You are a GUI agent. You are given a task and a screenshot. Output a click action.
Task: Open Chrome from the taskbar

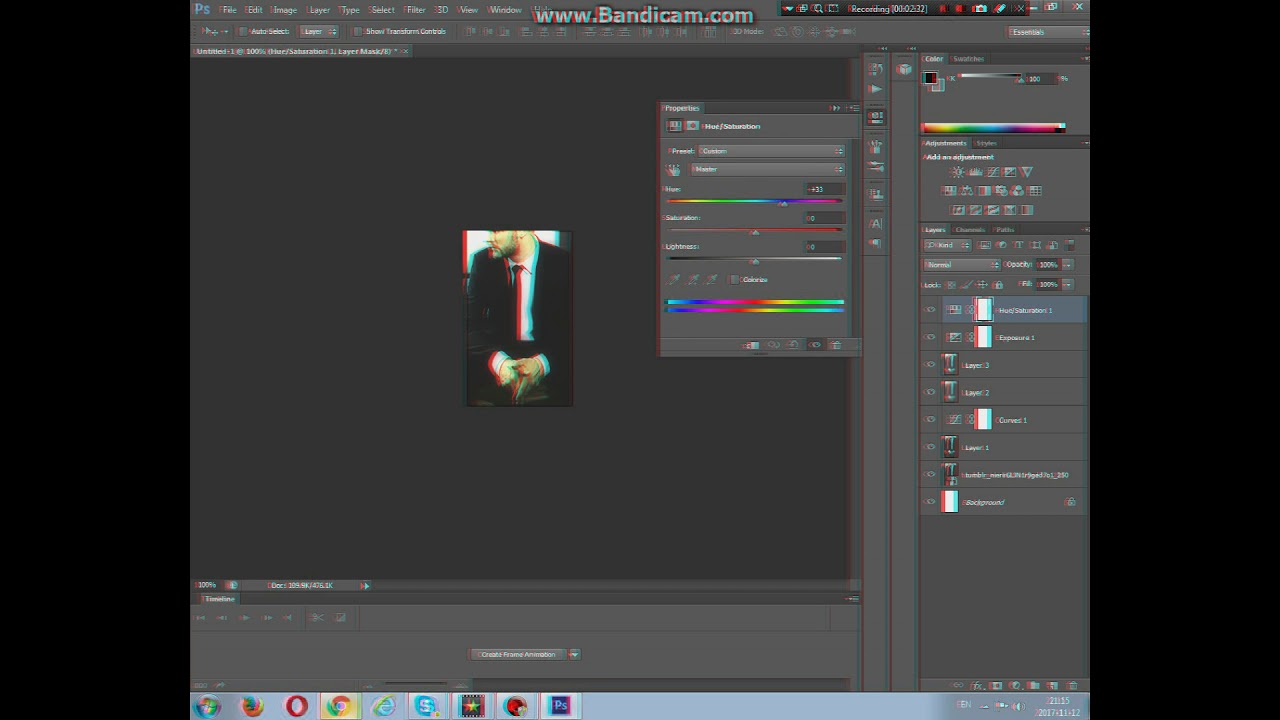click(339, 706)
